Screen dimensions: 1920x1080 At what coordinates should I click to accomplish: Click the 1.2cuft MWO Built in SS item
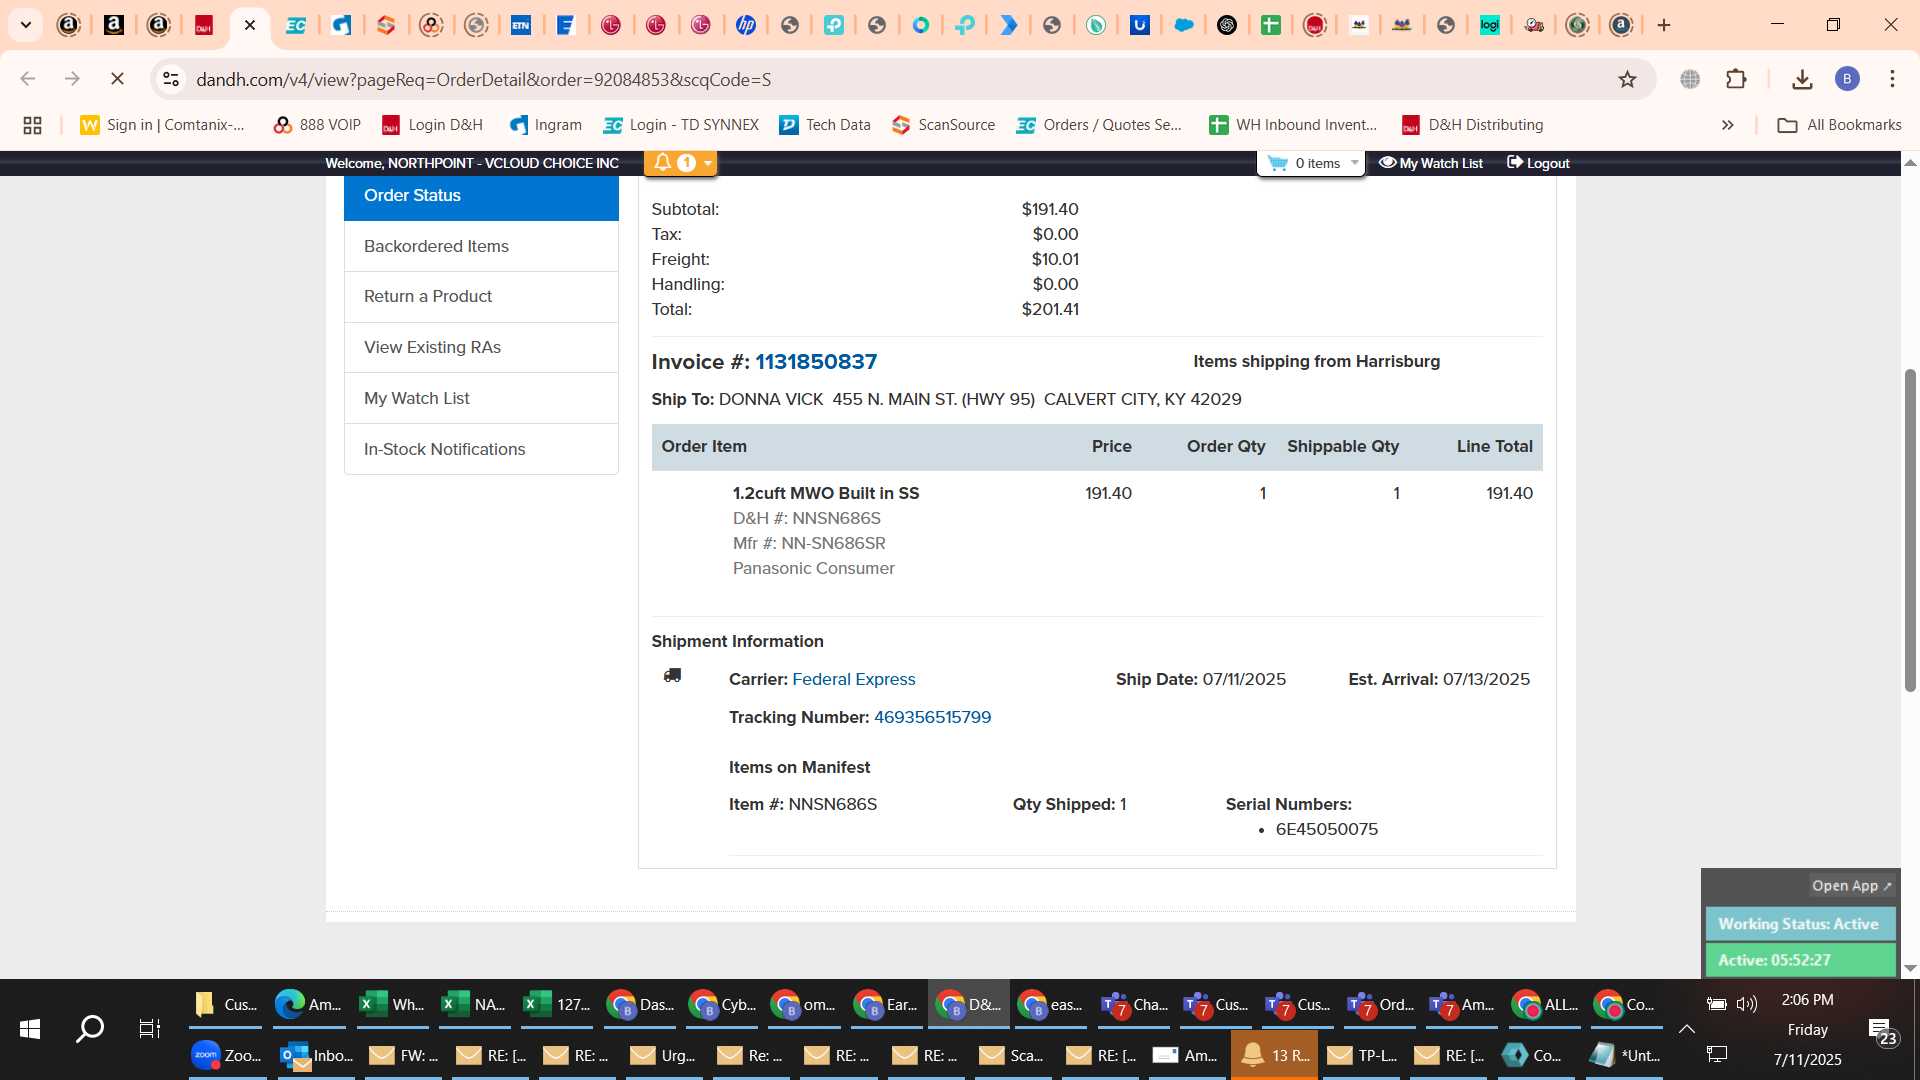pyautogui.click(x=826, y=494)
